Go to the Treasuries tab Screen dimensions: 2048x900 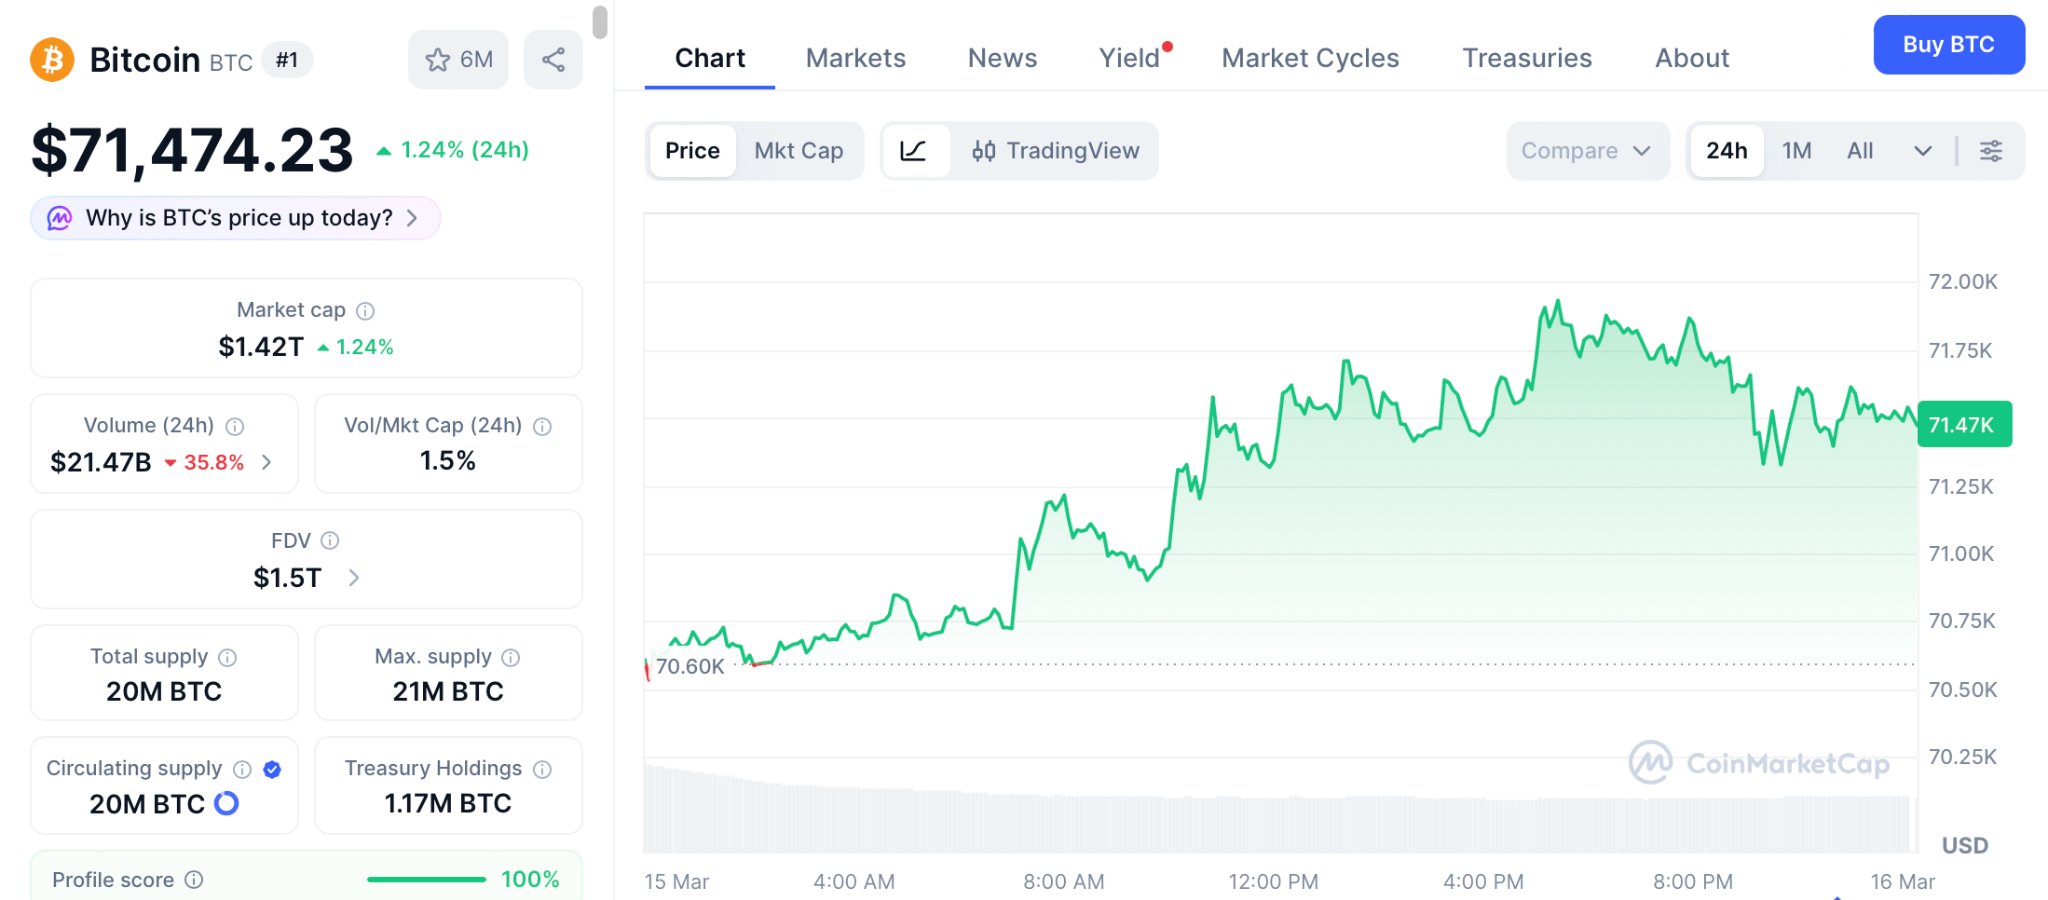coord(1526,58)
